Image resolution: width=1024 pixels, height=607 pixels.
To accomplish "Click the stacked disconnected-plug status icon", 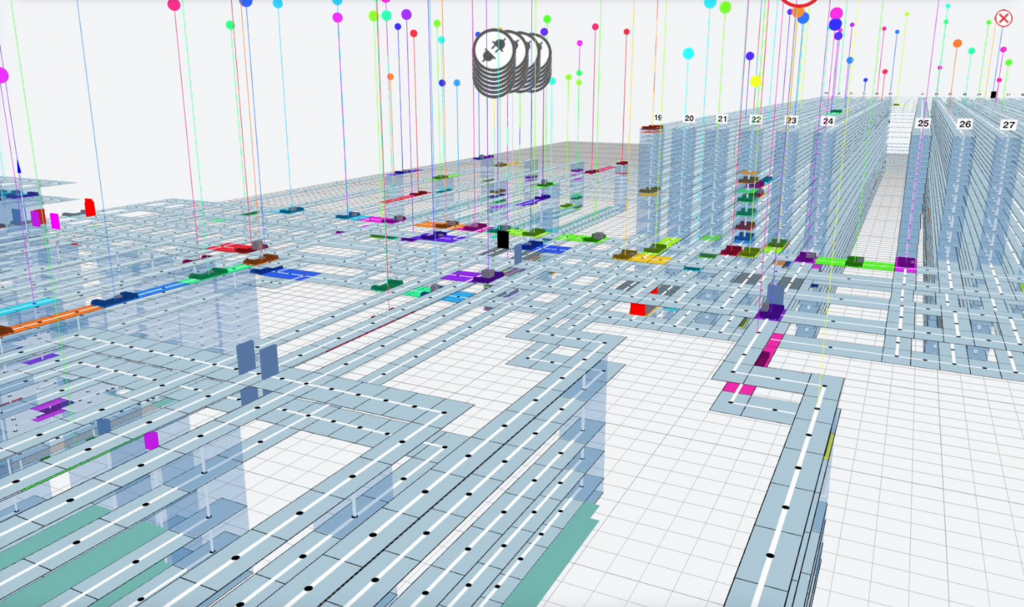I will click(x=510, y=62).
